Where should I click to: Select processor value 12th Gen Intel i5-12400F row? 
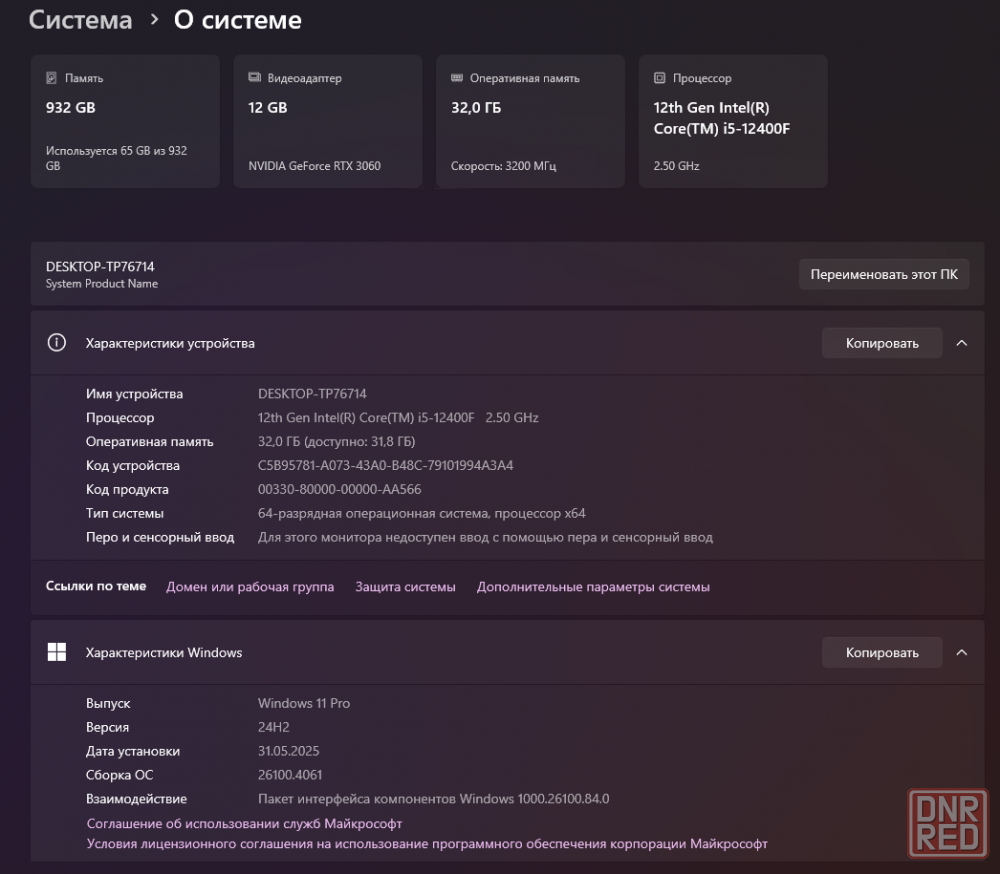[x=398, y=418]
